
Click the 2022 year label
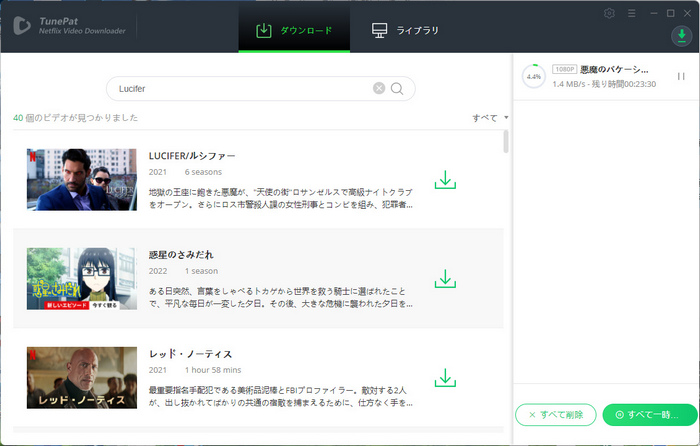point(158,271)
